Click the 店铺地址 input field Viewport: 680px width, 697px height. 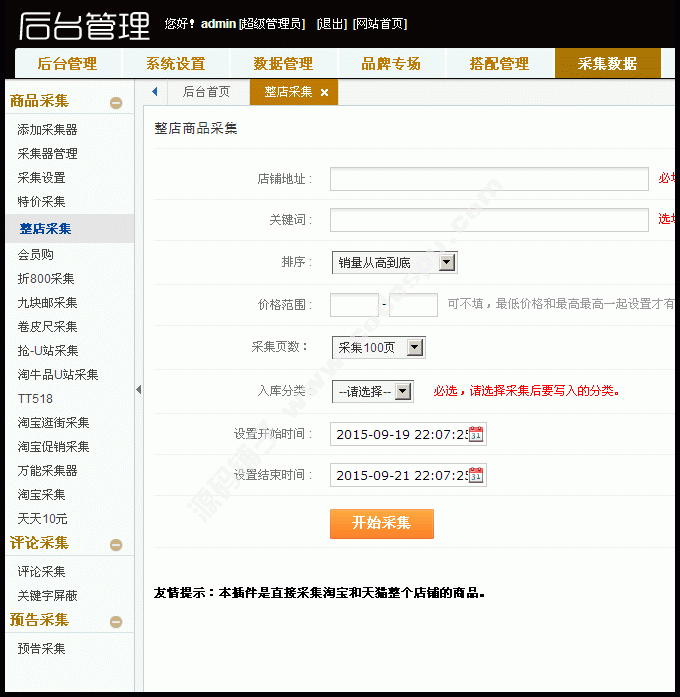click(489, 179)
